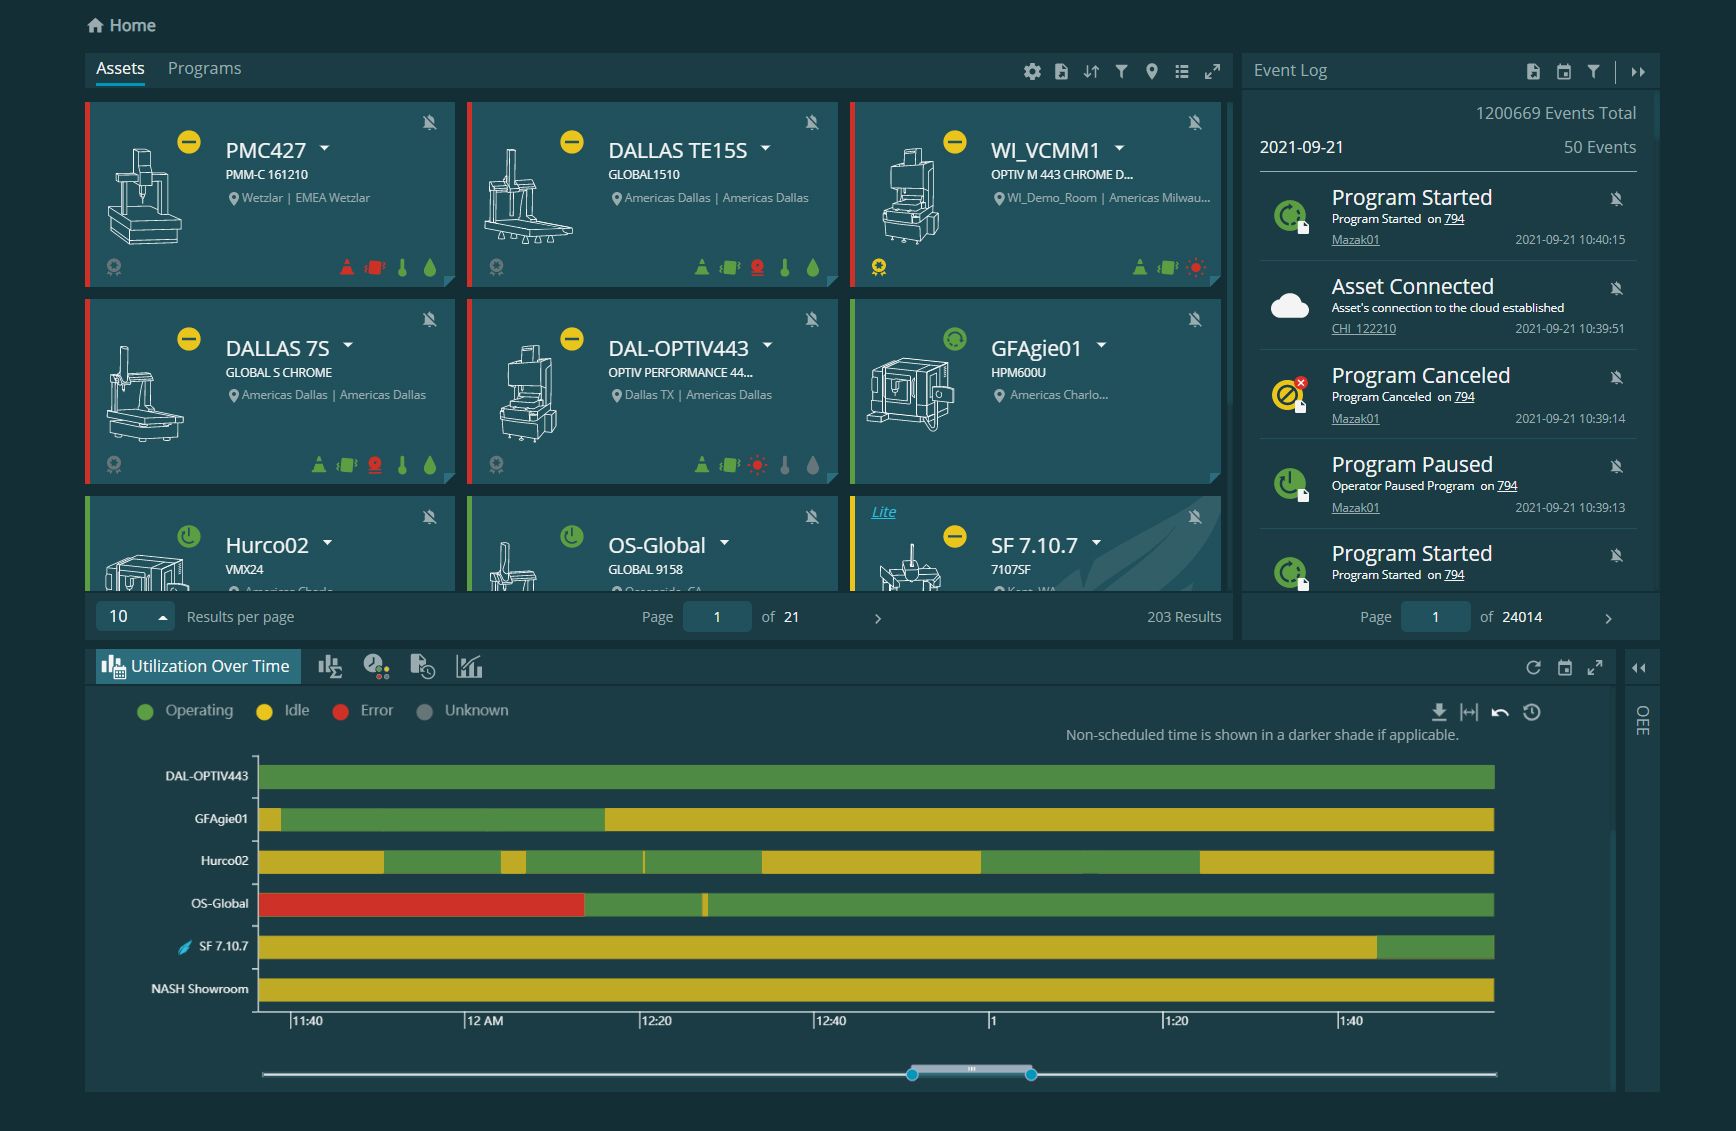Refresh the Utilization Over Time chart
The width and height of the screenshot is (1736, 1131).
pyautogui.click(x=1533, y=668)
